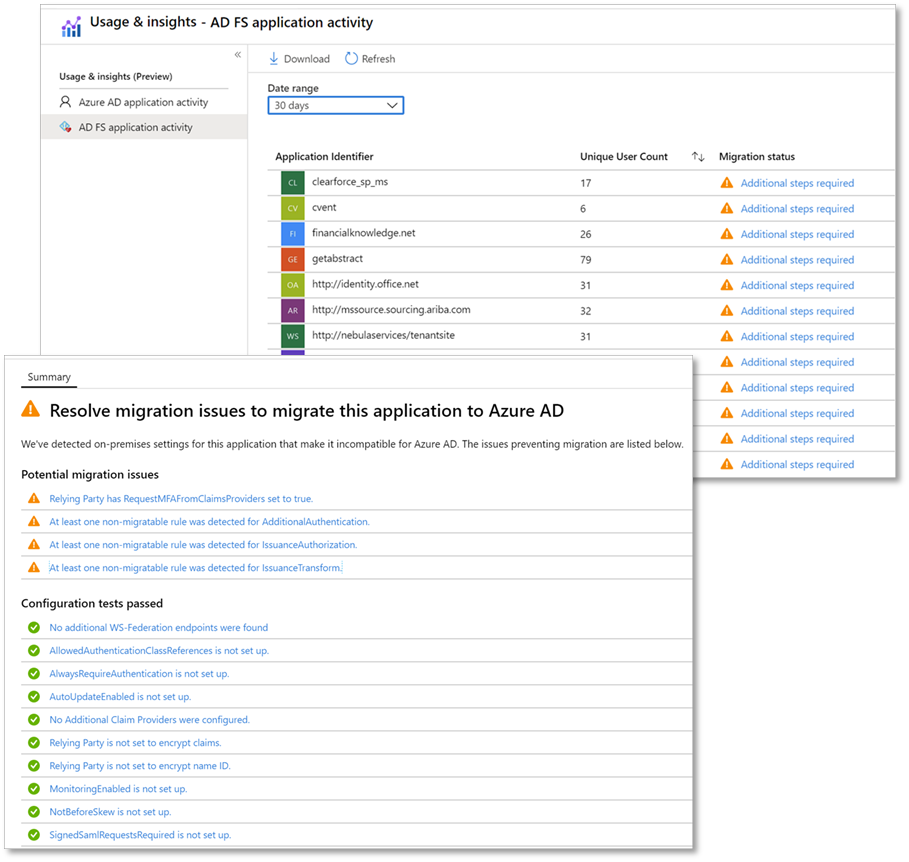The width and height of the screenshot is (909, 862).
Task: Open AlwaysRequireAuthentication not set up result
Action: click(139, 674)
